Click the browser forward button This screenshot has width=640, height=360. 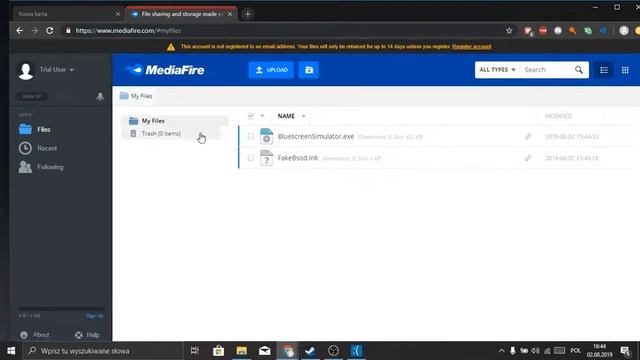tap(35, 31)
